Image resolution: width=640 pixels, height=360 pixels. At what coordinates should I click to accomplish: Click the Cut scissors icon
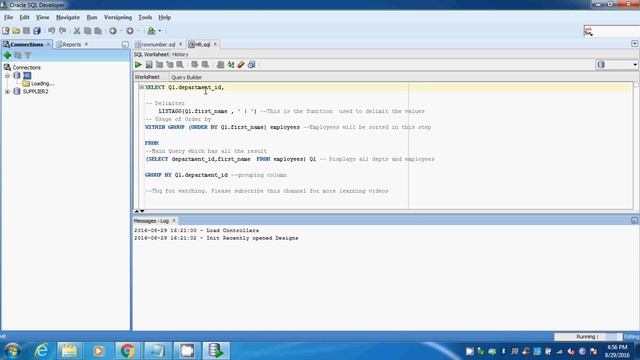click(x=77, y=31)
